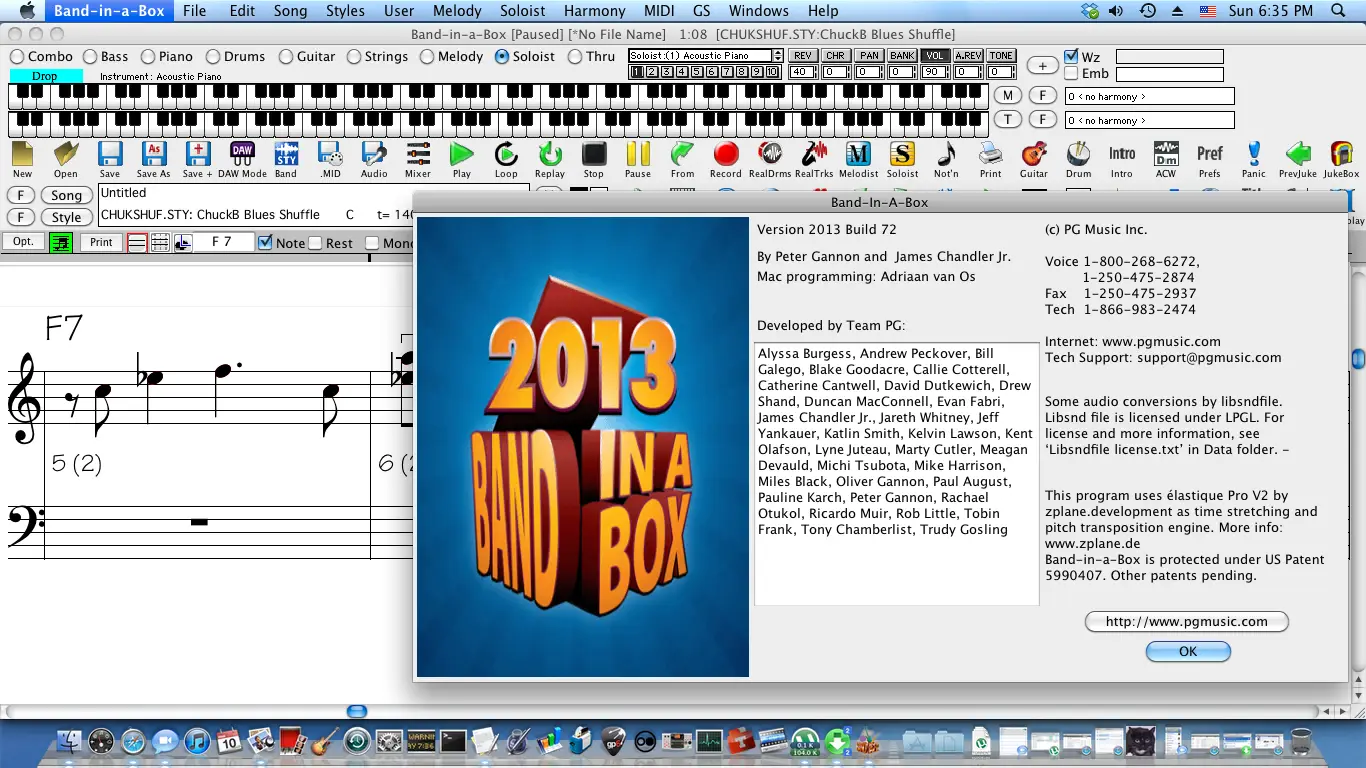The width and height of the screenshot is (1366, 768).
Task: Click the Opt. notation options button
Action: click(x=23, y=242)
